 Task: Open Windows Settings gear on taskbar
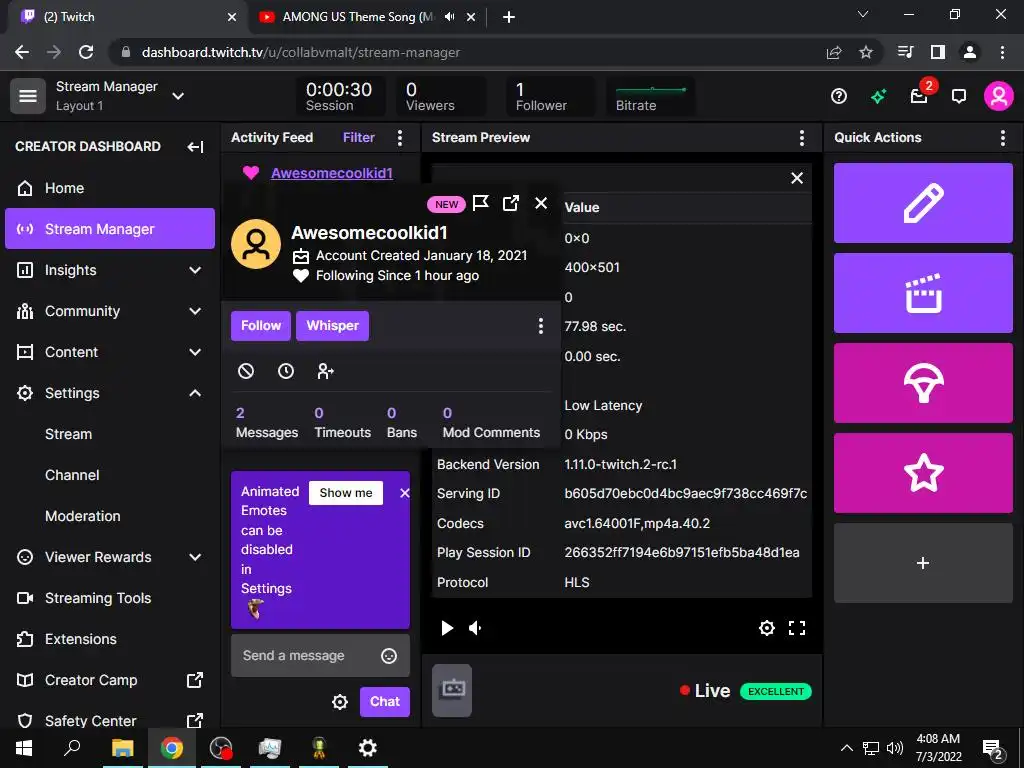[368, 748]
